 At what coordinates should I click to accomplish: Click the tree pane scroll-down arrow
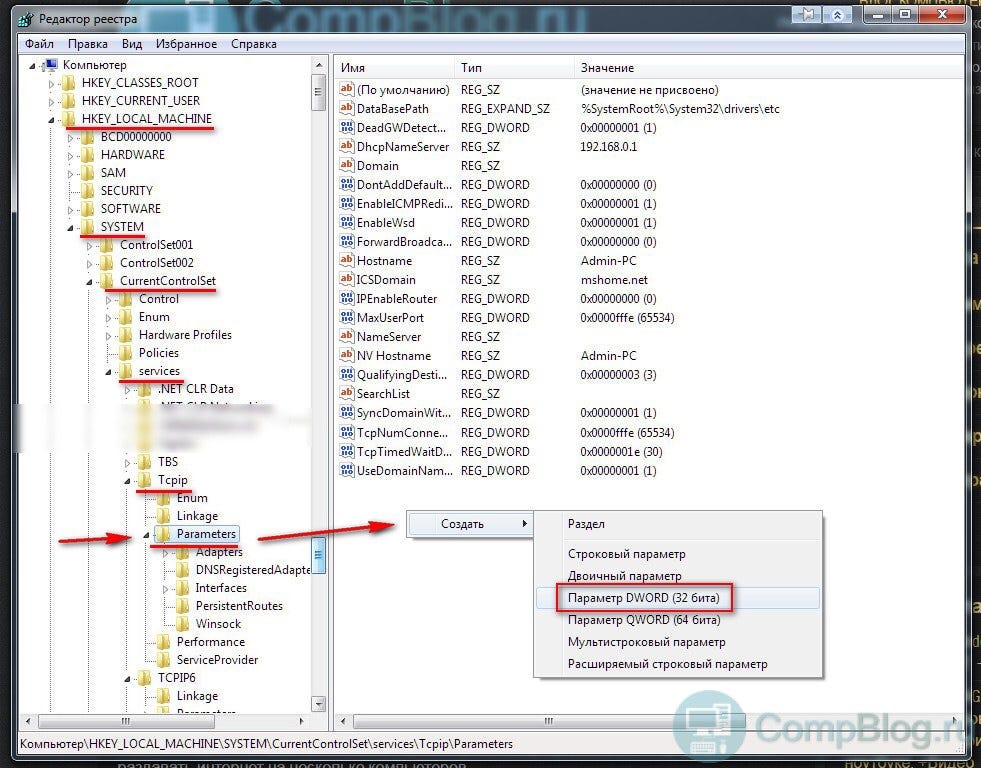pos(318,704)
